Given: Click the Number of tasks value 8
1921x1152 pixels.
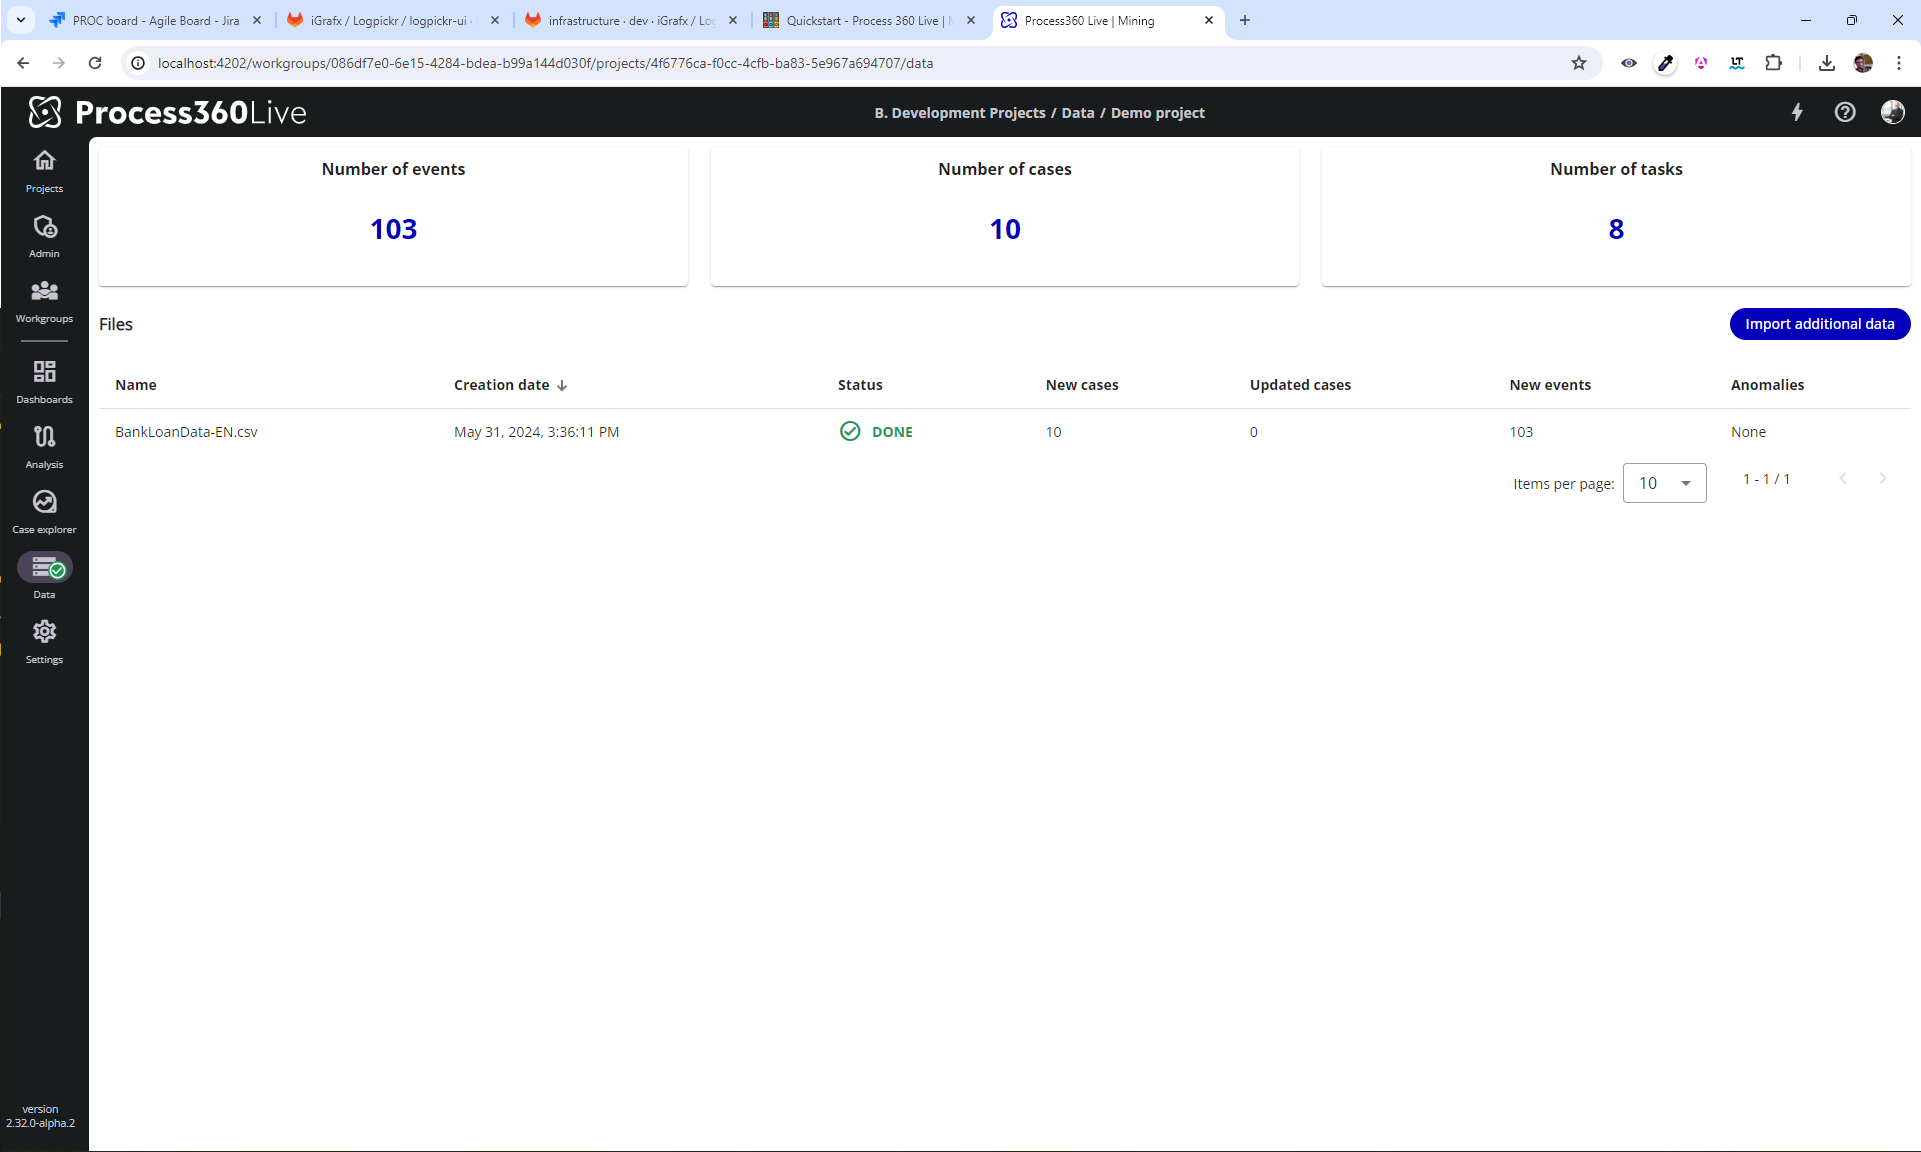Looking at the screenshot, I should (1616, 229).
